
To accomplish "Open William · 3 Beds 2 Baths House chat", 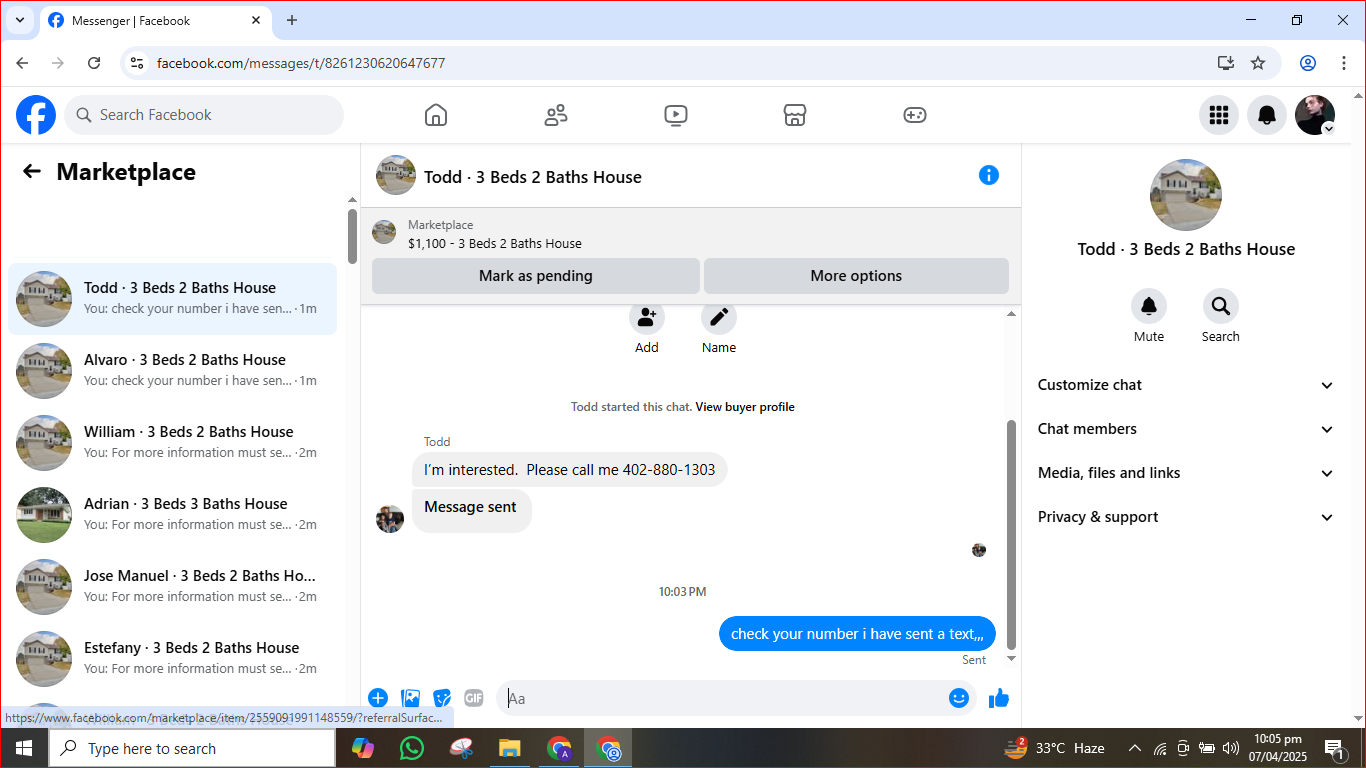I will click(172, 443).
